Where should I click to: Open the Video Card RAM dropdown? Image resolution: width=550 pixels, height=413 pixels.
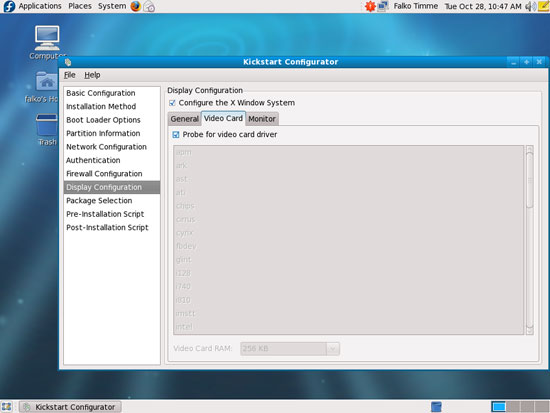pyautogui.click(x=333, y=349)
